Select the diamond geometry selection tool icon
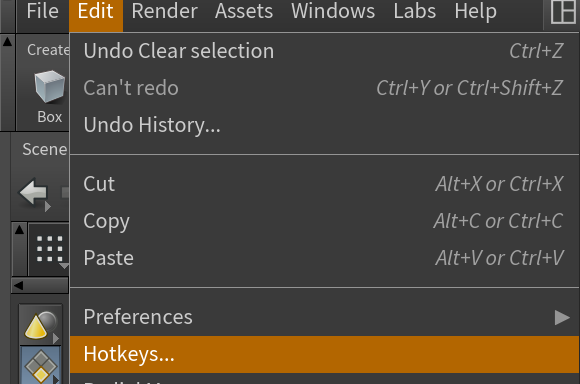 coord(40,366)
